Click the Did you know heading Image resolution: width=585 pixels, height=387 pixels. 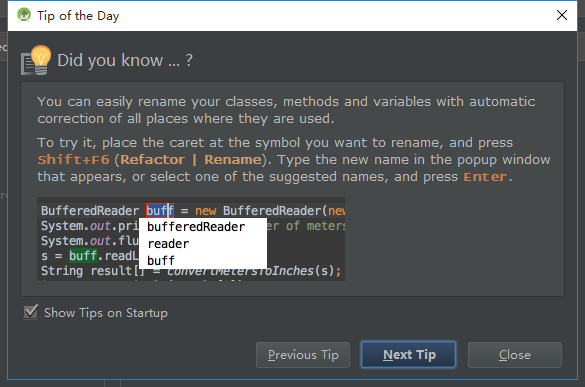click(125, 60)
